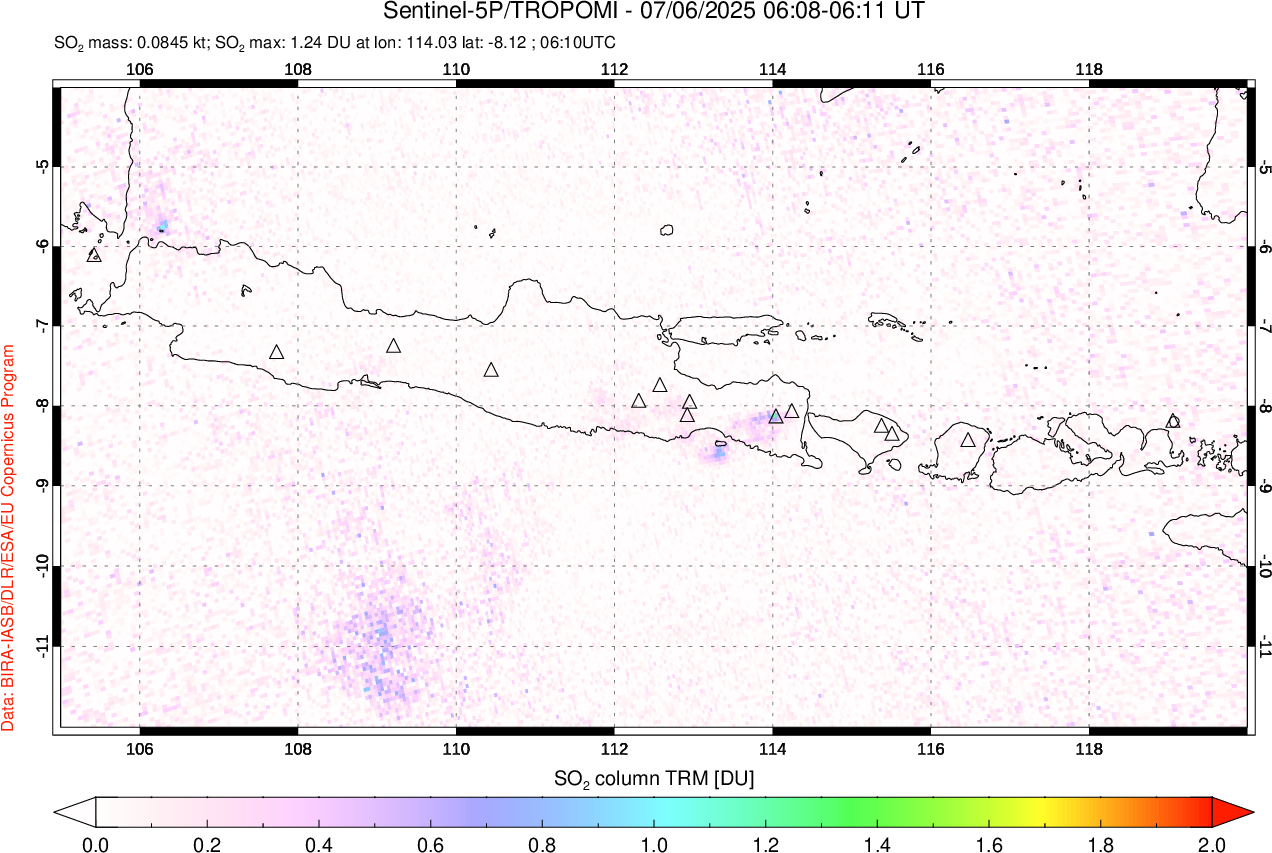Click the white left arrow of colorbar
This screenshot has height=853, width=1272.
tap(75, 812)
